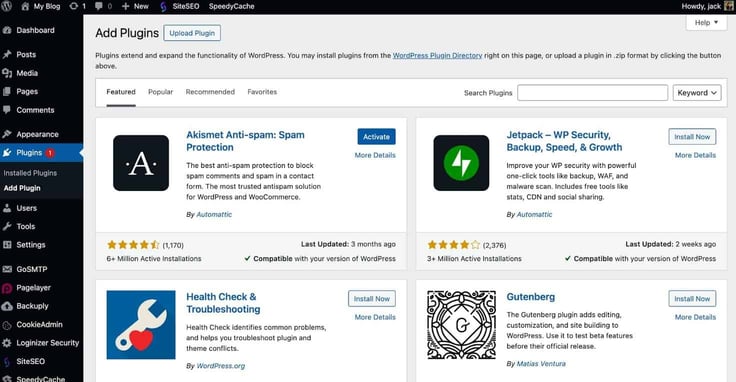Click the Comments icon in sidebar
Screen dimensions: 736x382
click(7, 110)
